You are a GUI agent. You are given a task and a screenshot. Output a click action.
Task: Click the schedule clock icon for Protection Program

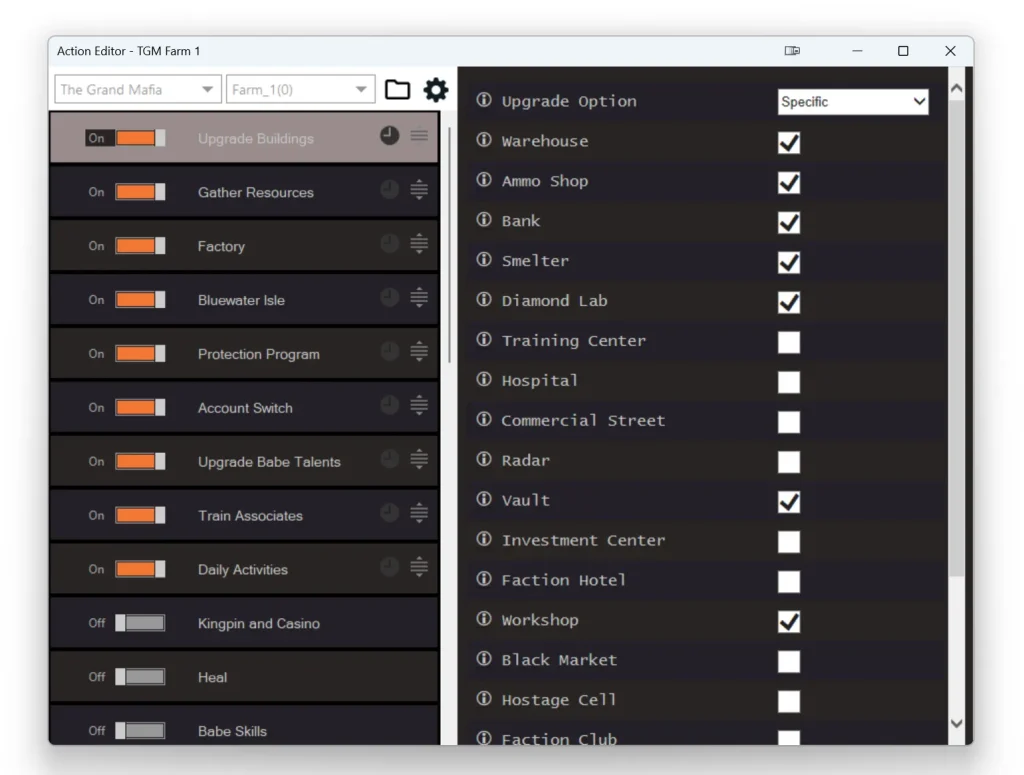(x=390, y=351)
